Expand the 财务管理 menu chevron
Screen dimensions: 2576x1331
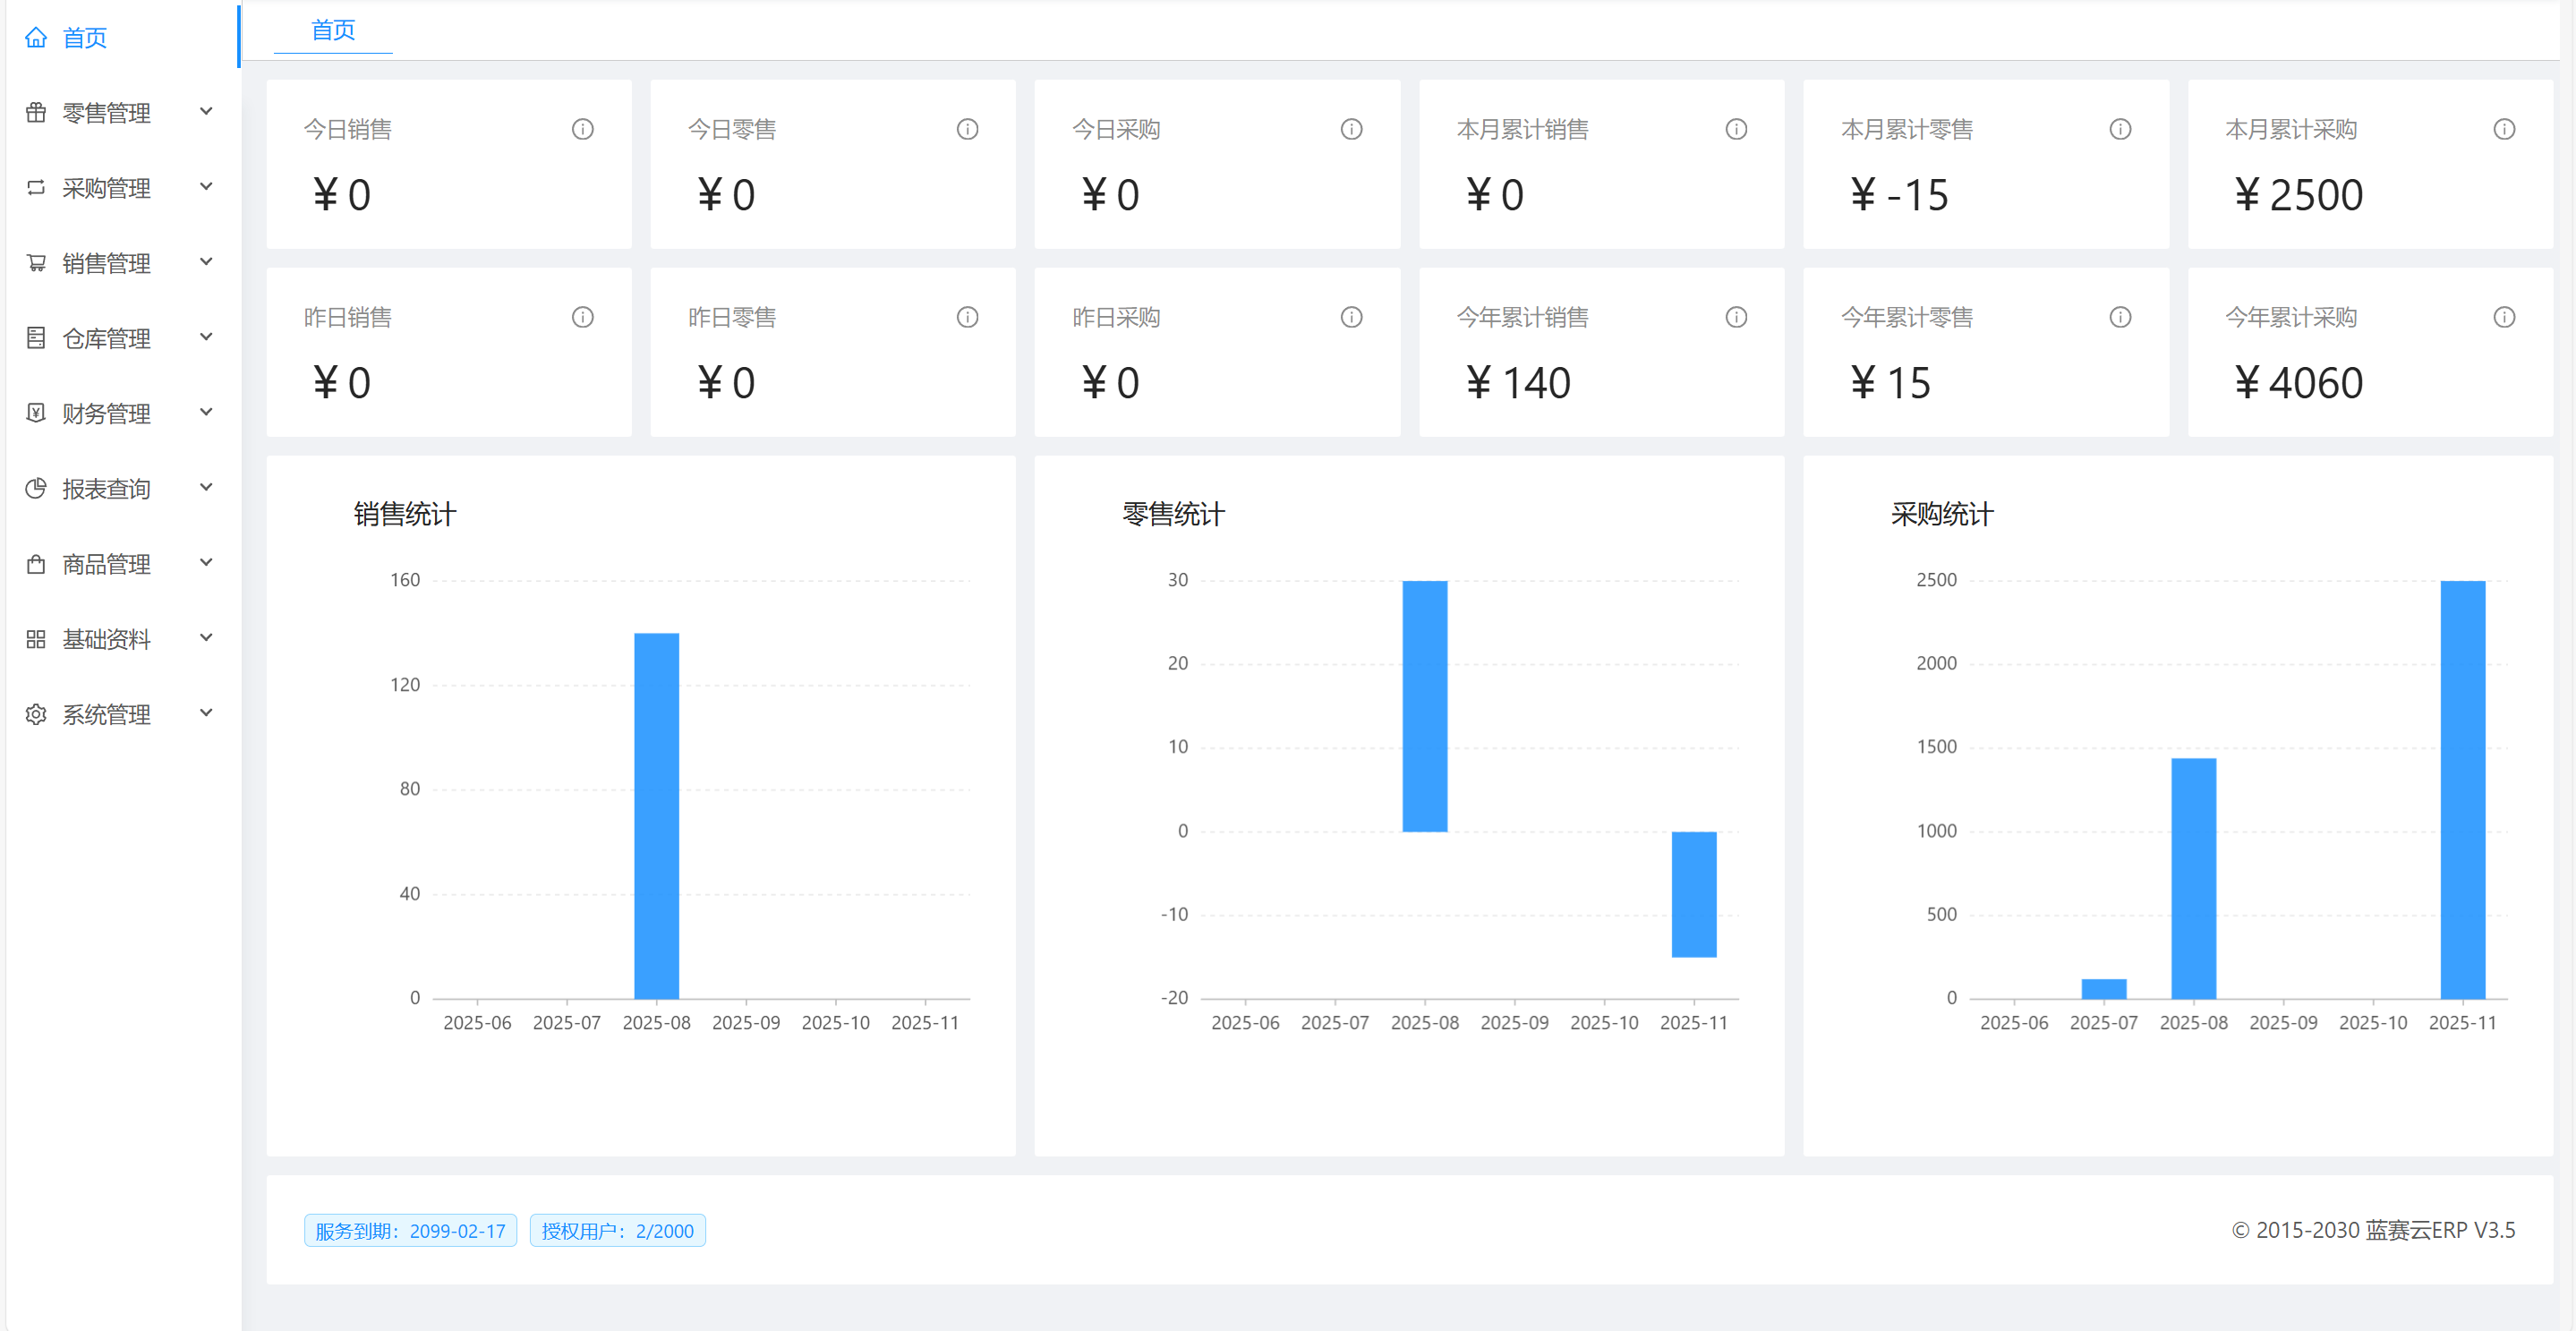(x=206, y=412)
